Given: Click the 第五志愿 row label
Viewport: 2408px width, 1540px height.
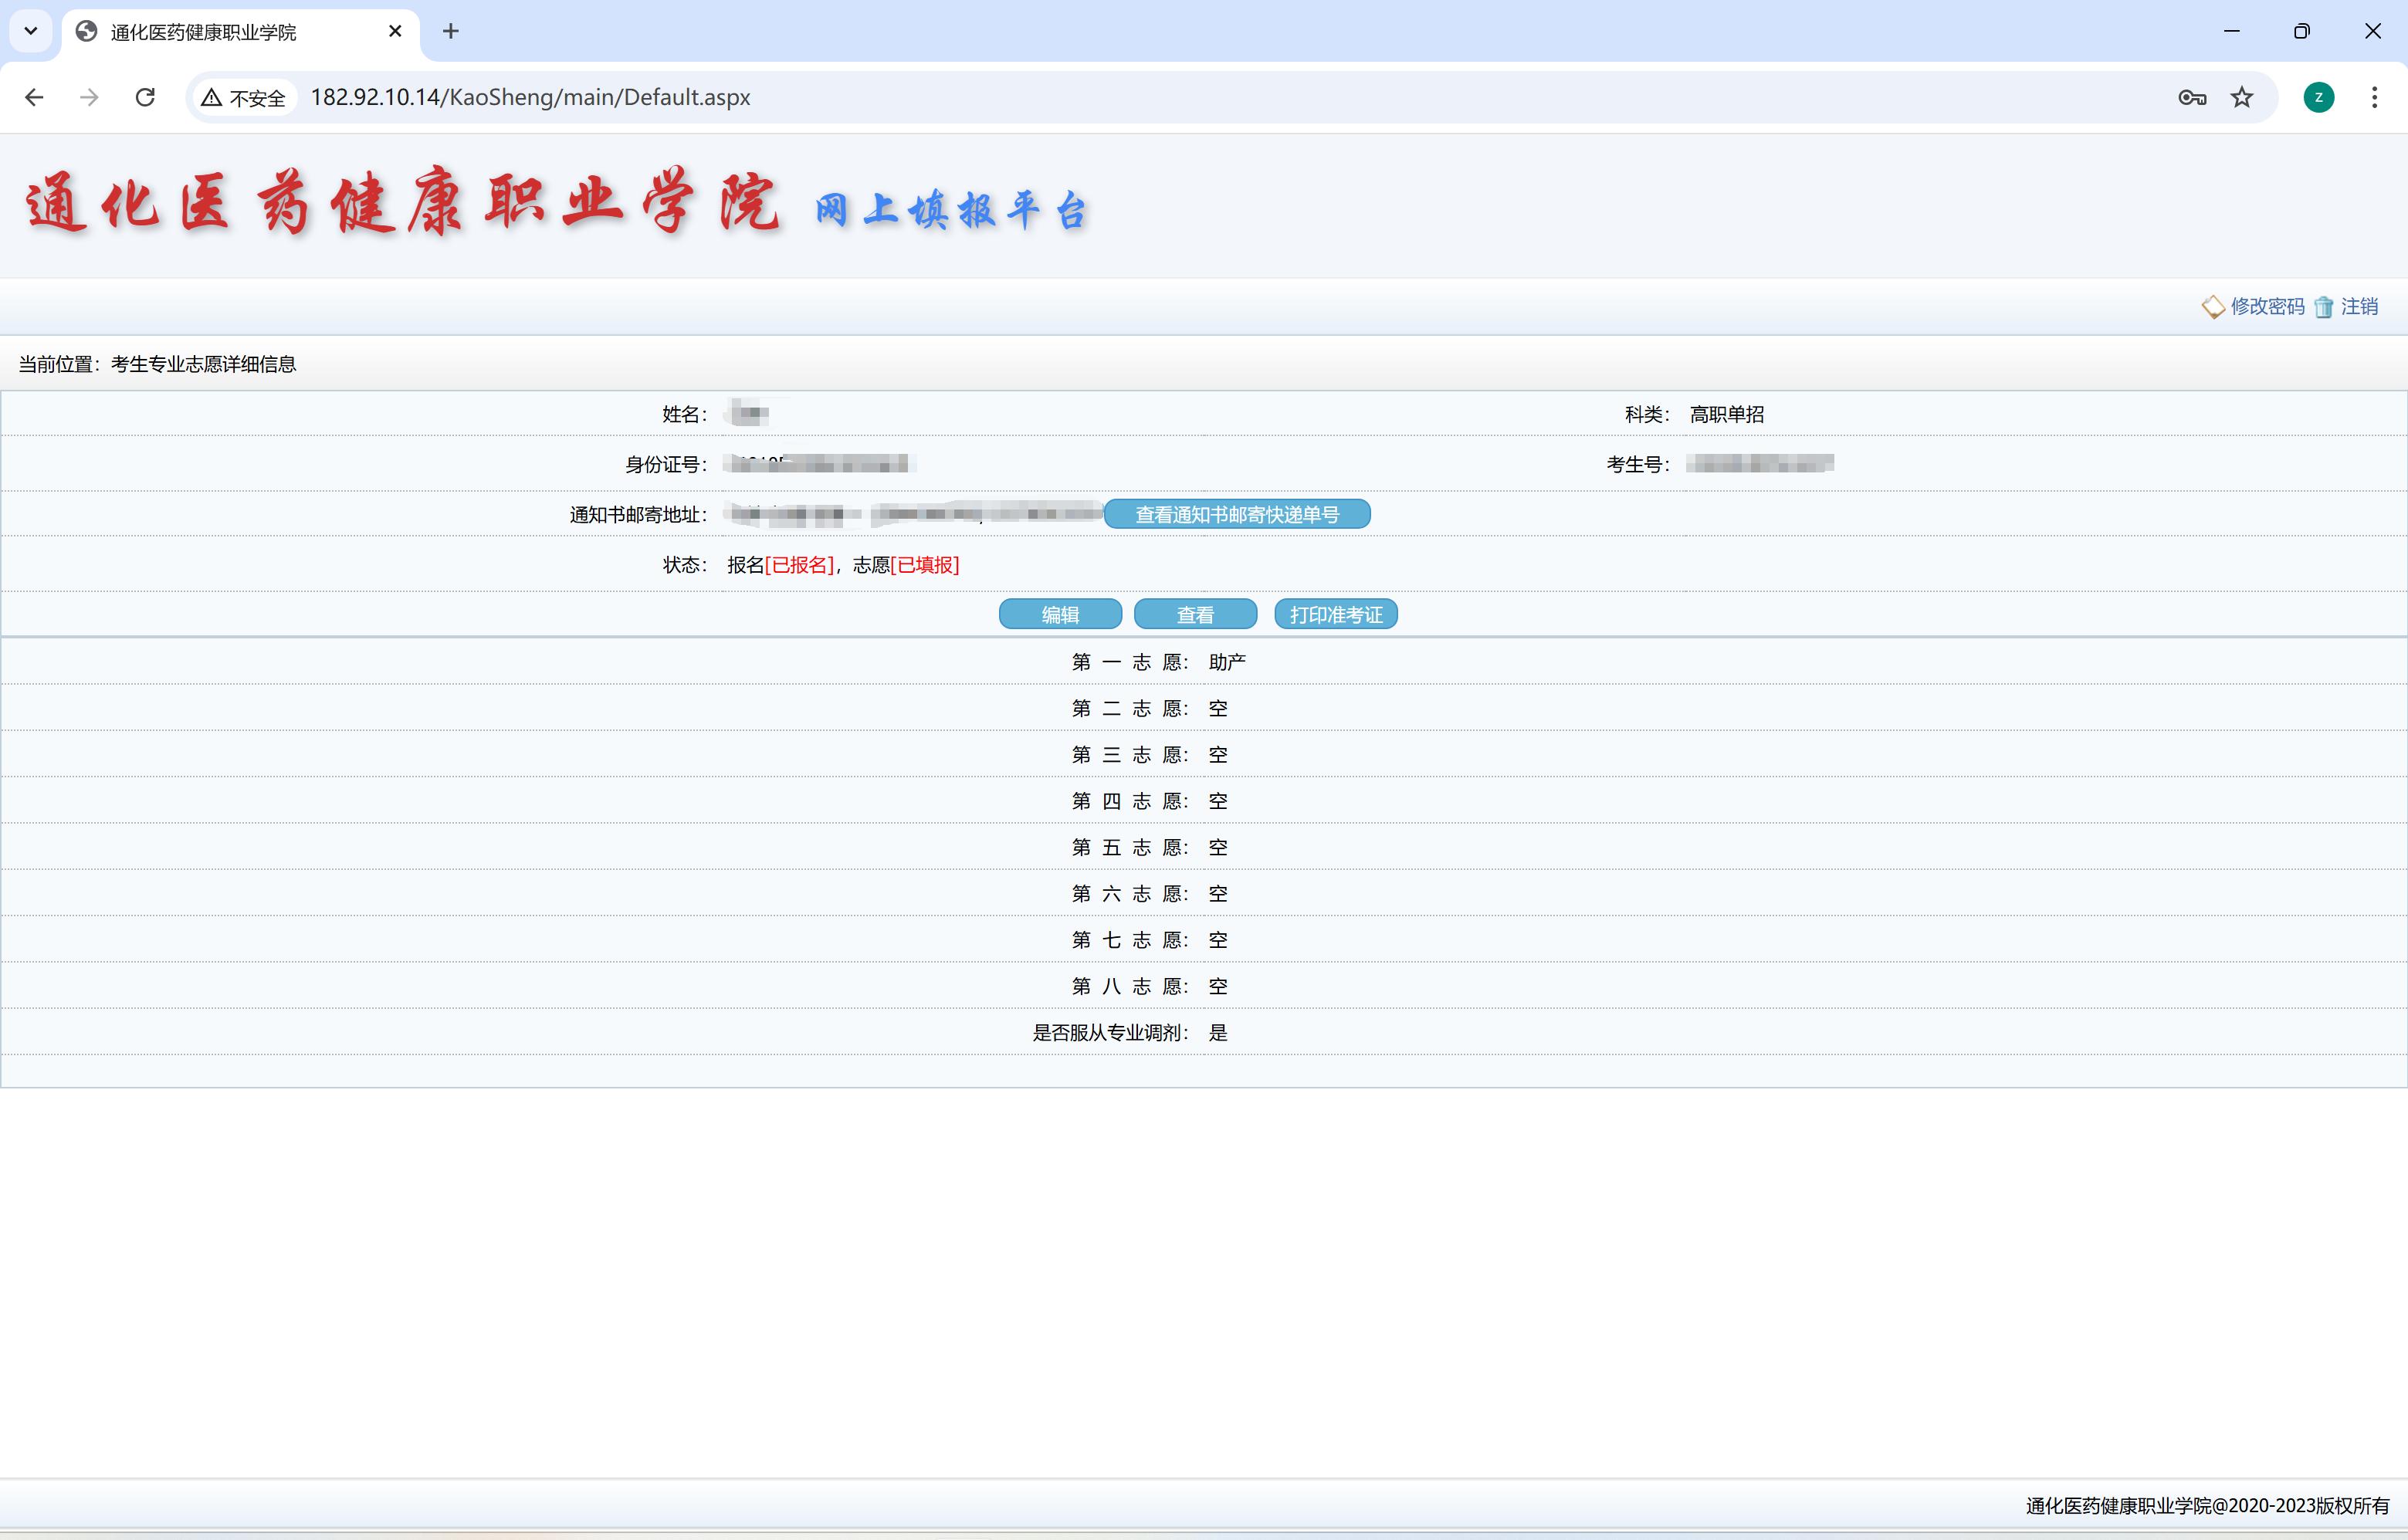Looking at the screenshot, I should 1130,847.
